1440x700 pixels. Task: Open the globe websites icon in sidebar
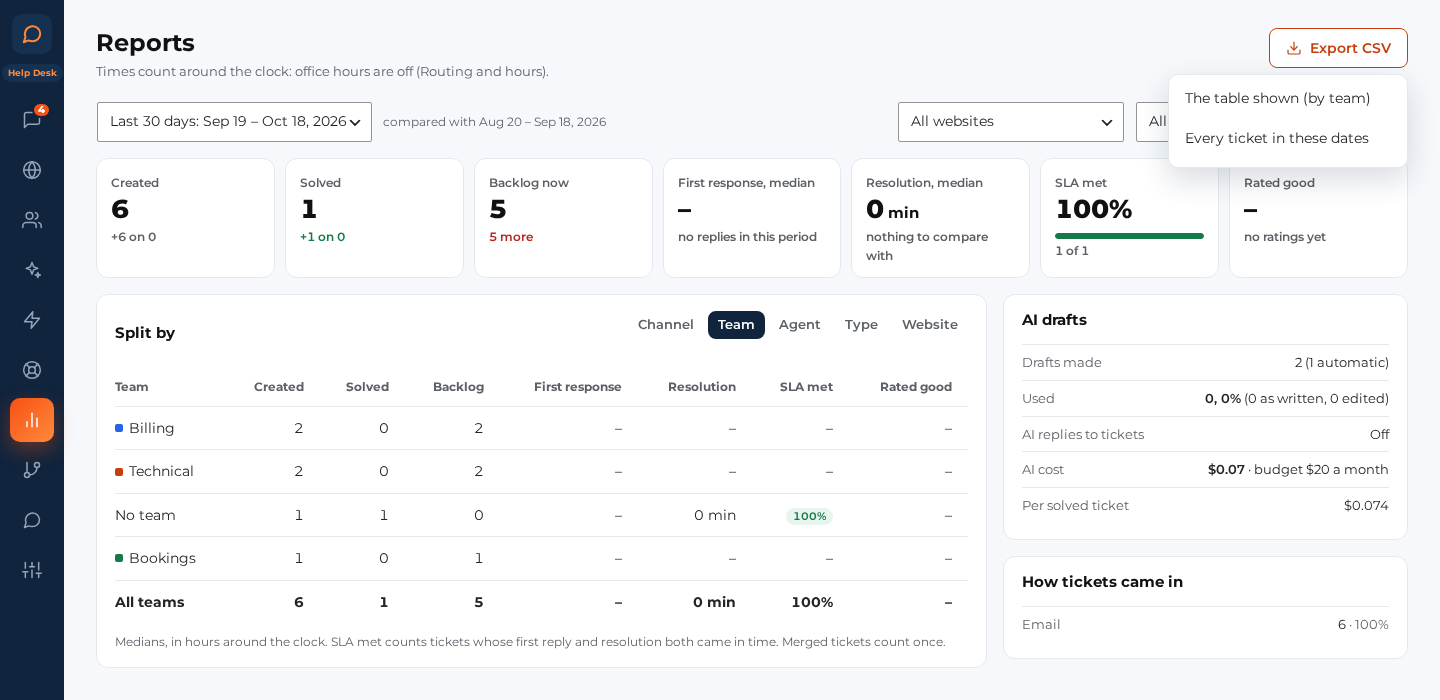[x=32, y=170]
